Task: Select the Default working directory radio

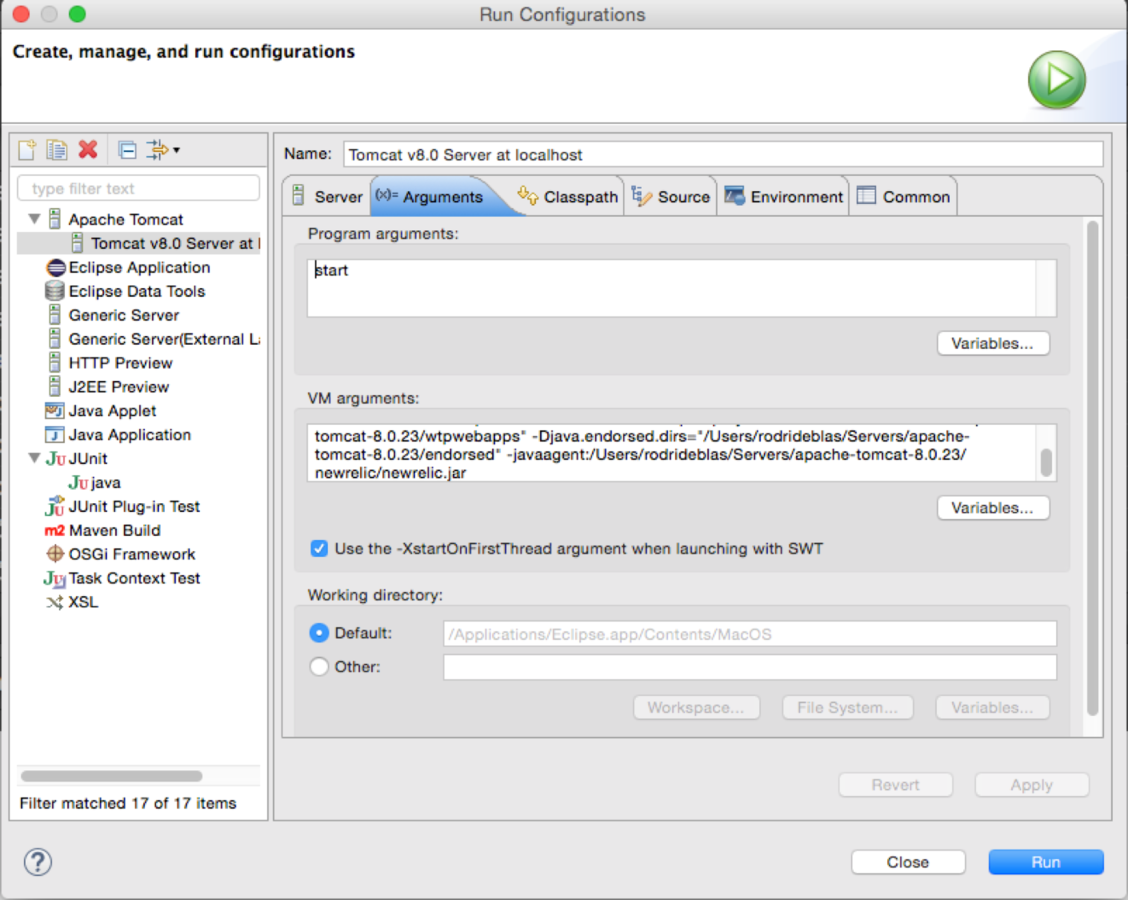Action: click(319, 633)
